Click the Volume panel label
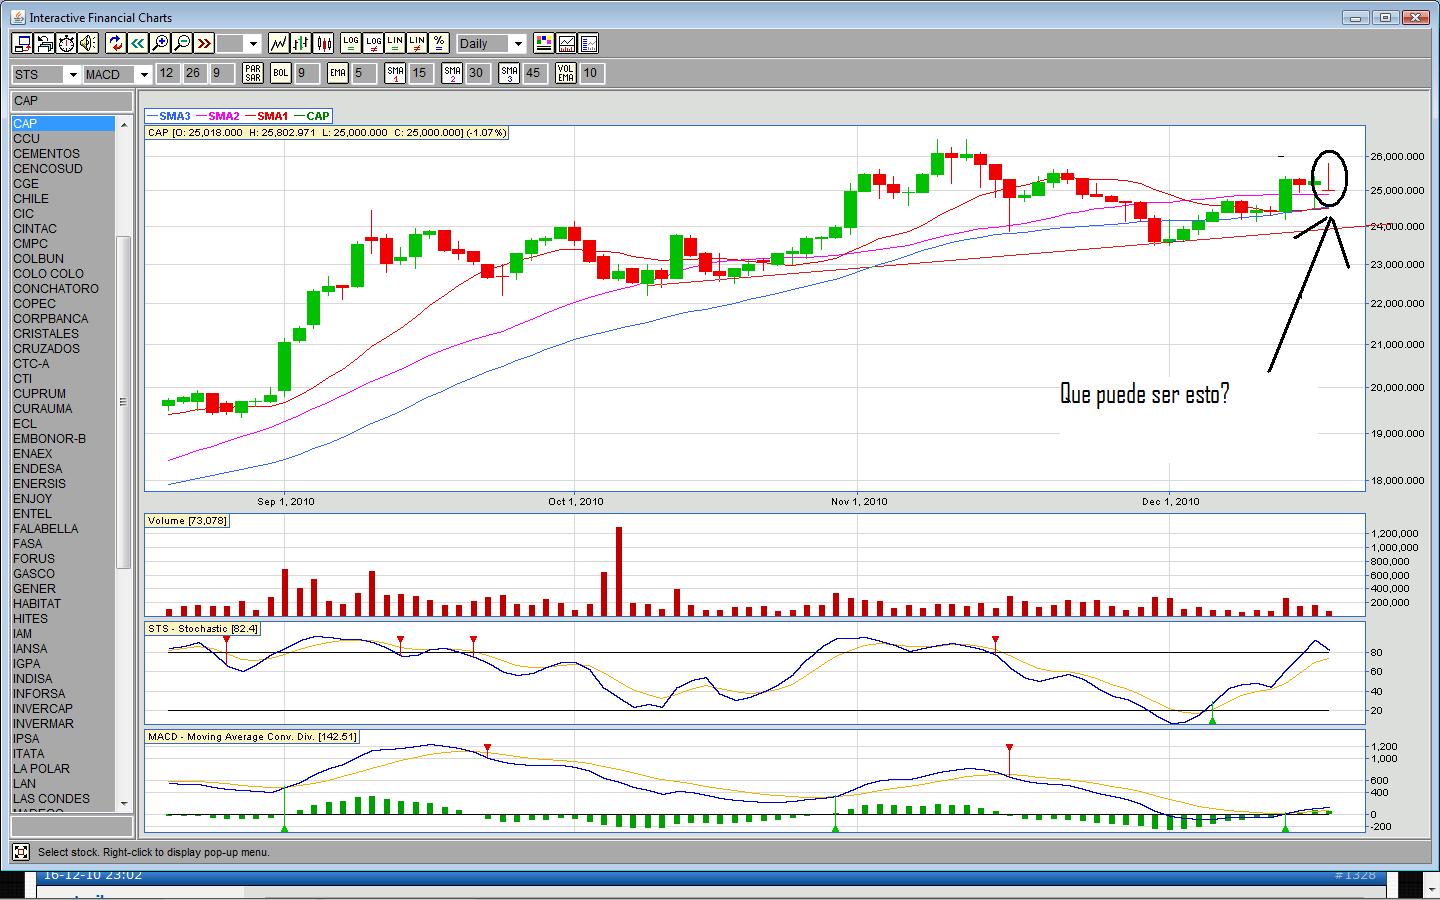 [187, 521]
